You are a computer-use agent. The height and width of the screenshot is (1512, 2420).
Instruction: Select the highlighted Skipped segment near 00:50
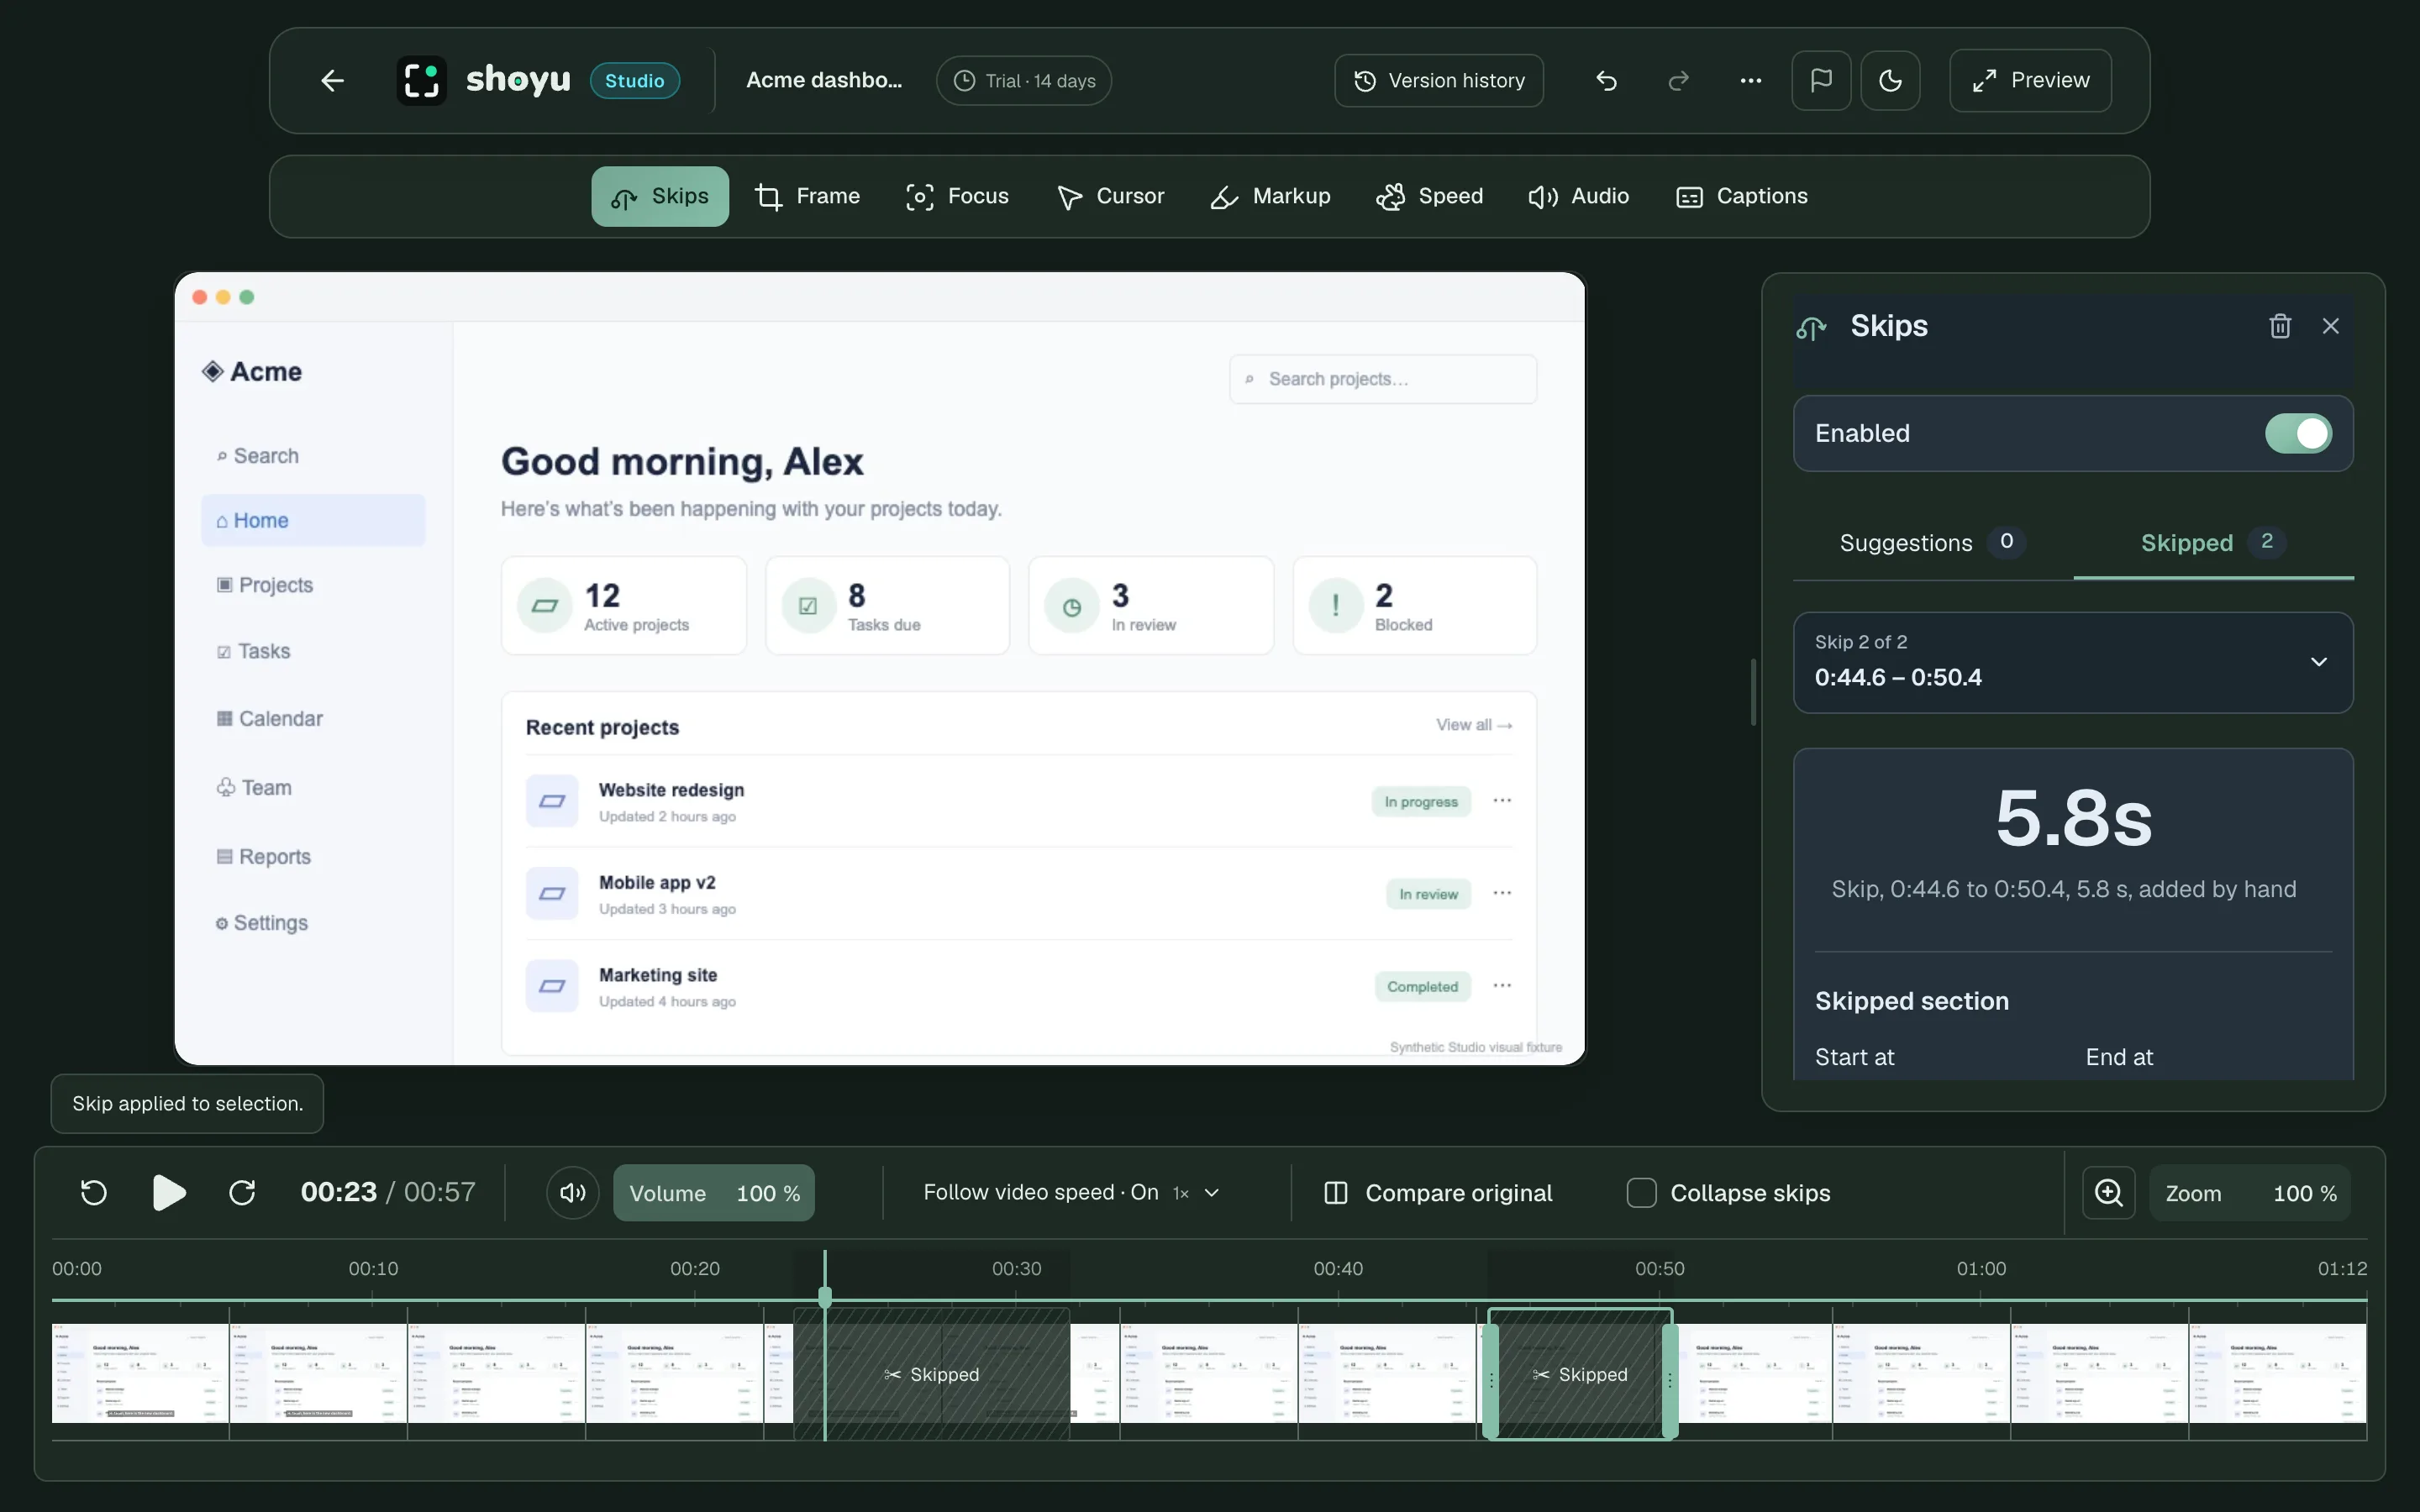[1580, 1374]
